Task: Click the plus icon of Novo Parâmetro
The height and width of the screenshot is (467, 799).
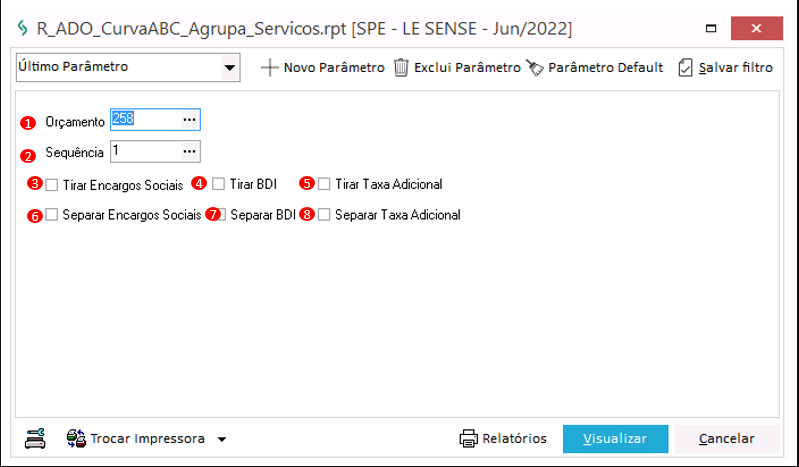Action: (x=270, y=67)
